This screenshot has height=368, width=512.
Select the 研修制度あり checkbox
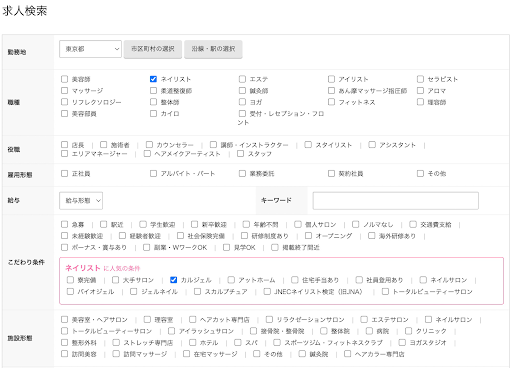244,236
